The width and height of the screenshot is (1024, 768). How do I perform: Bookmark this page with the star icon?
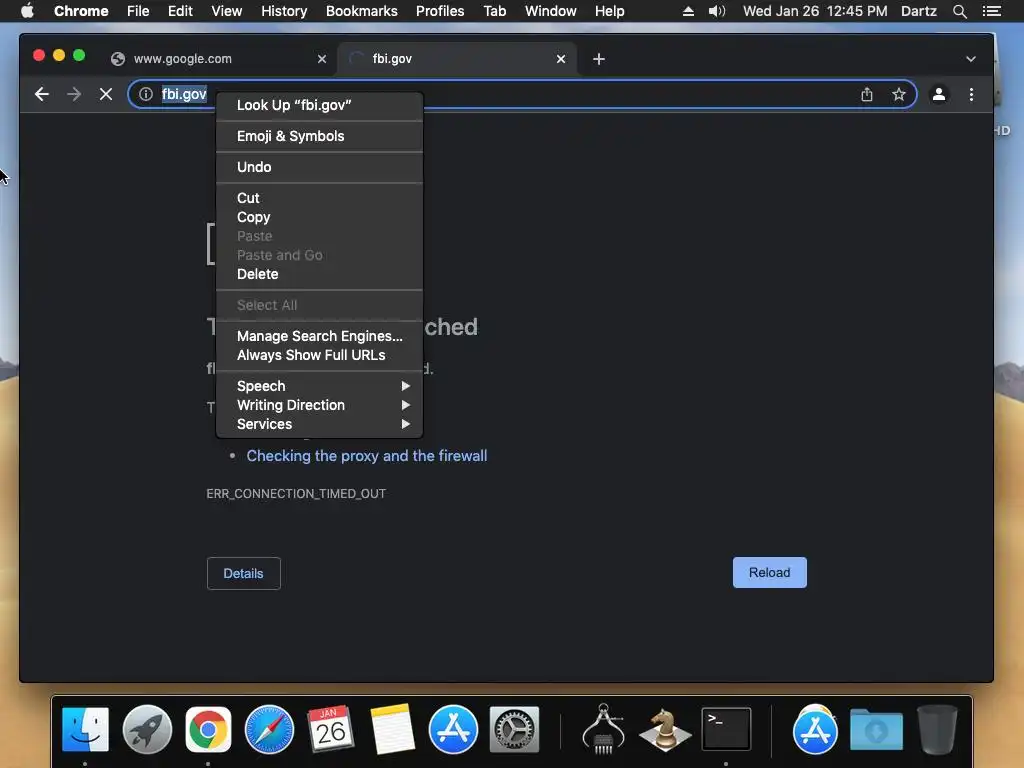(x=899, y=94)
